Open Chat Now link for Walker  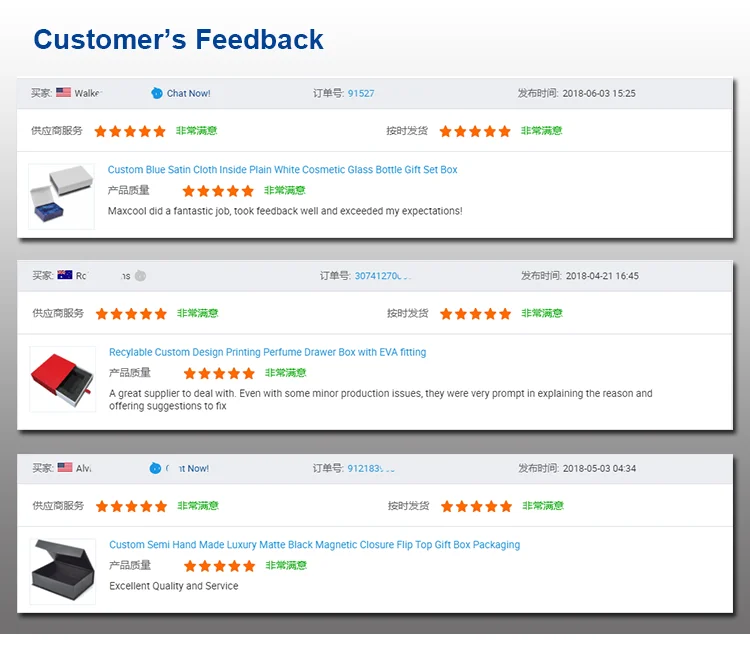[188, 93]
